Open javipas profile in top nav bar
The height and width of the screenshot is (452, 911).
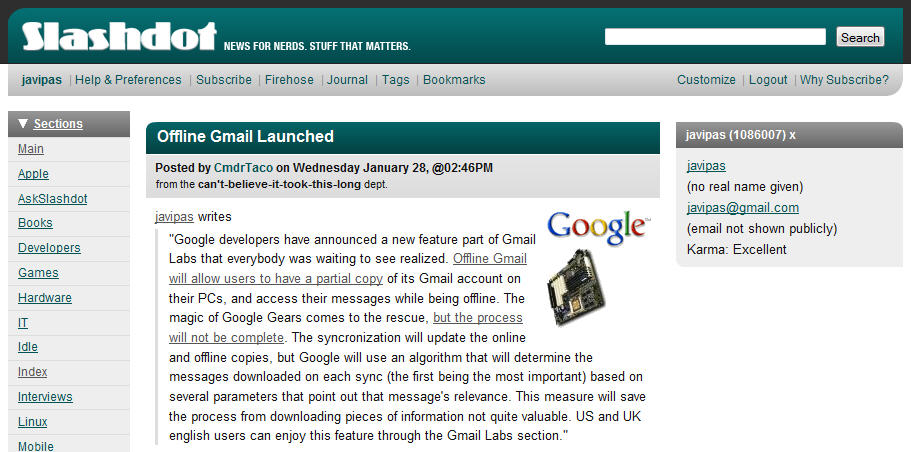point(42,80)
